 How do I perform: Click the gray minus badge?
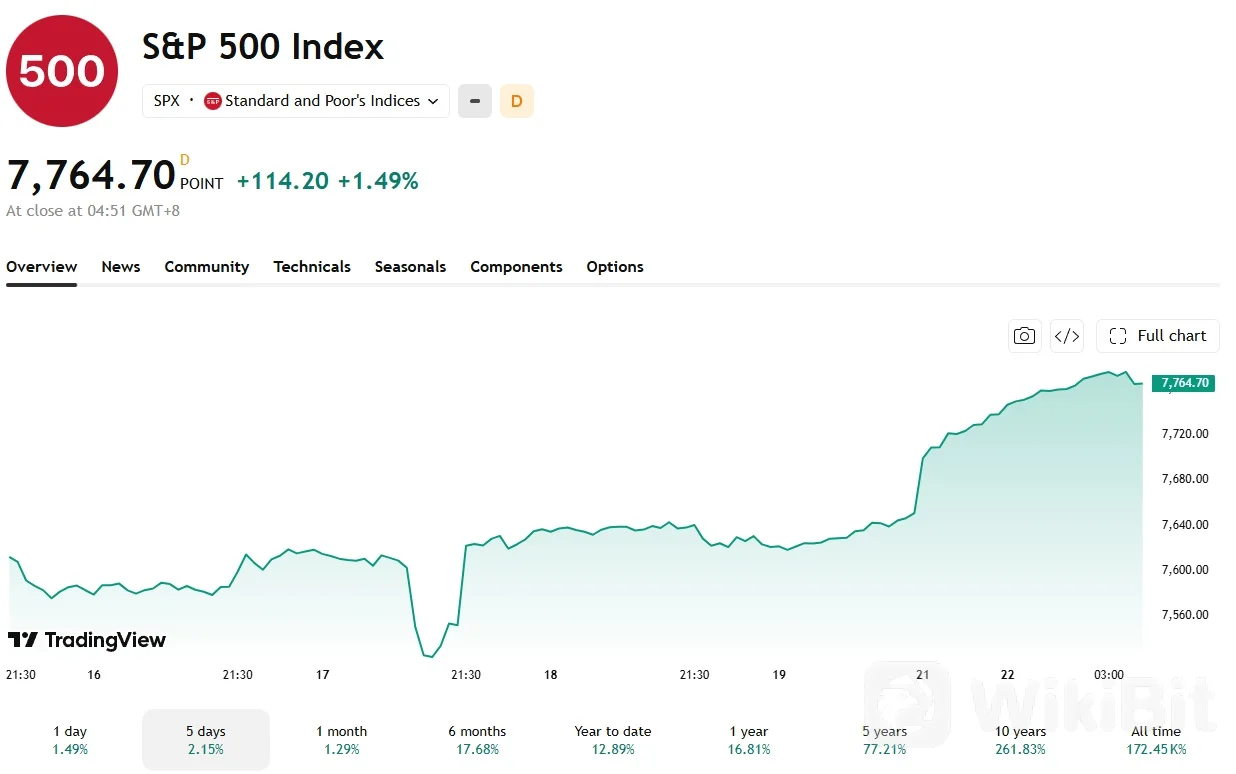coord(475,101)
